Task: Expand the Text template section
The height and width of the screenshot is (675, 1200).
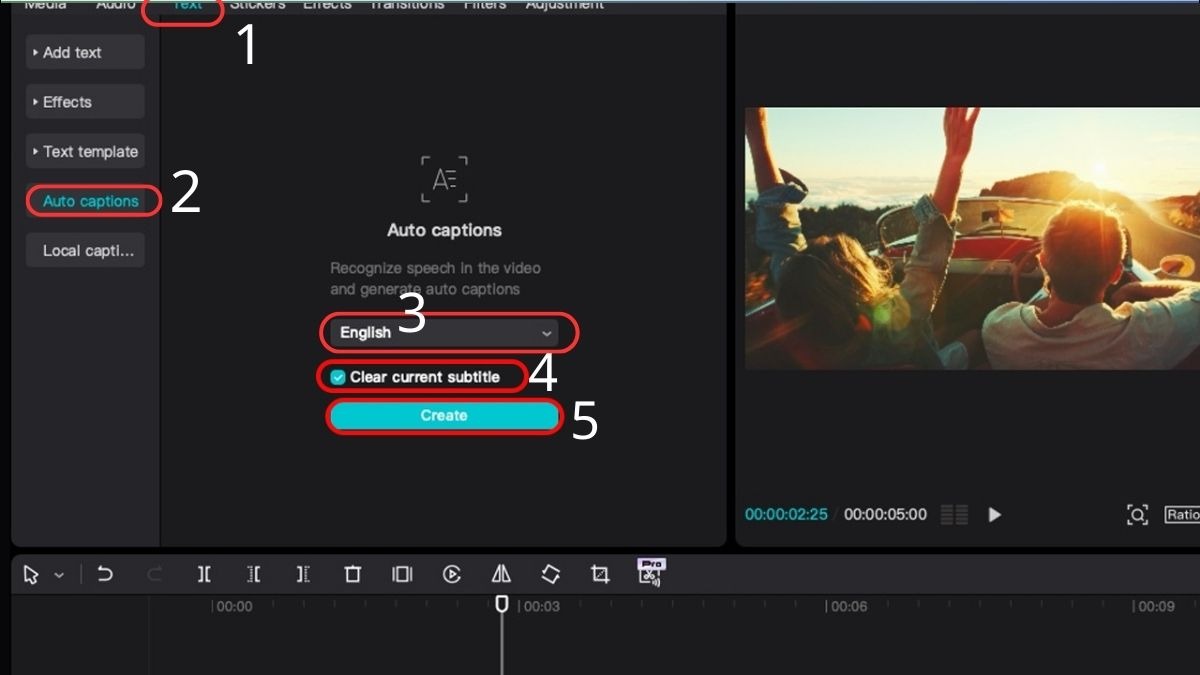Action: (x=85, y=151)
